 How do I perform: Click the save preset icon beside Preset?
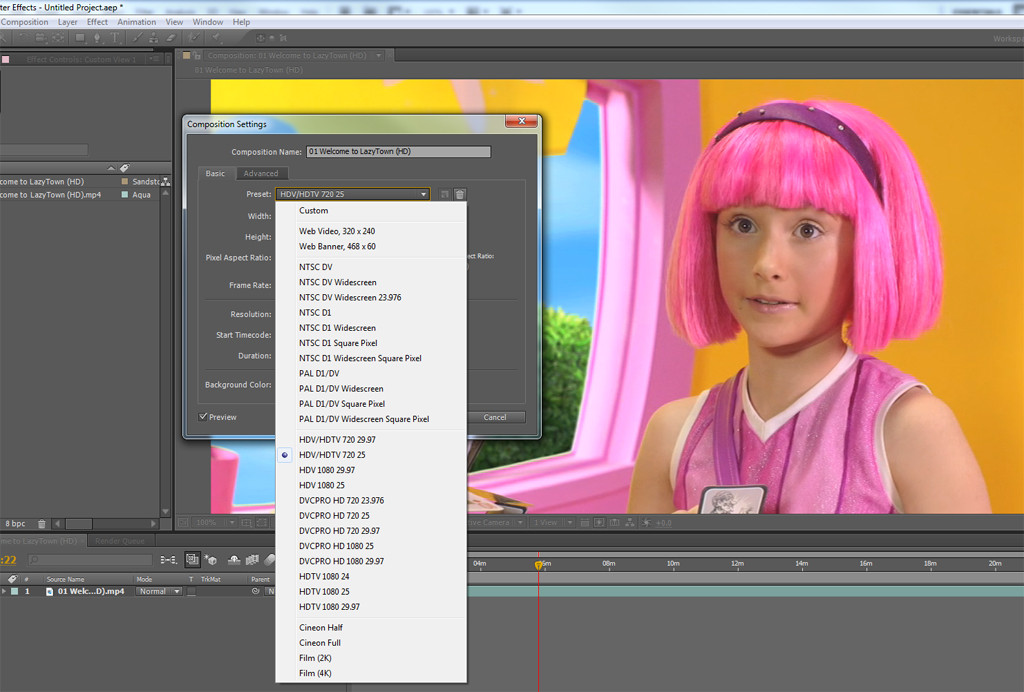(445, 194)
